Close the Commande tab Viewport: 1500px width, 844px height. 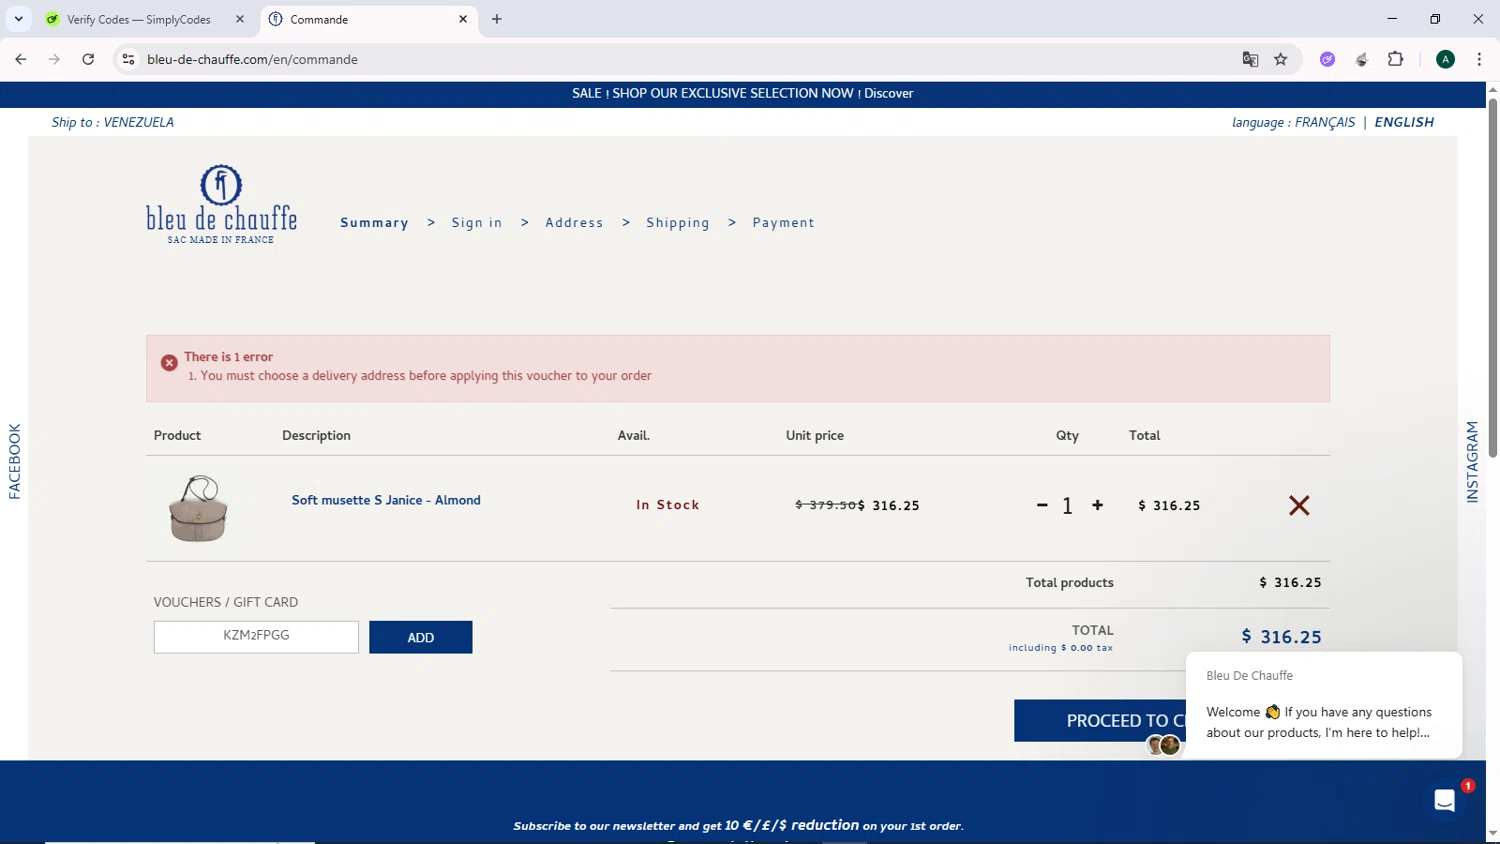coord(463,19)
